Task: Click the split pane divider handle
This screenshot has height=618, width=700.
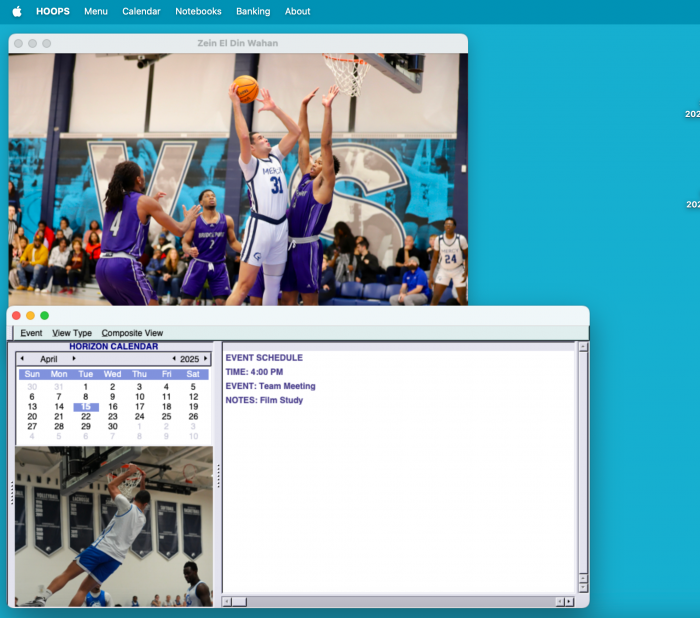Action: pos(218,477)
